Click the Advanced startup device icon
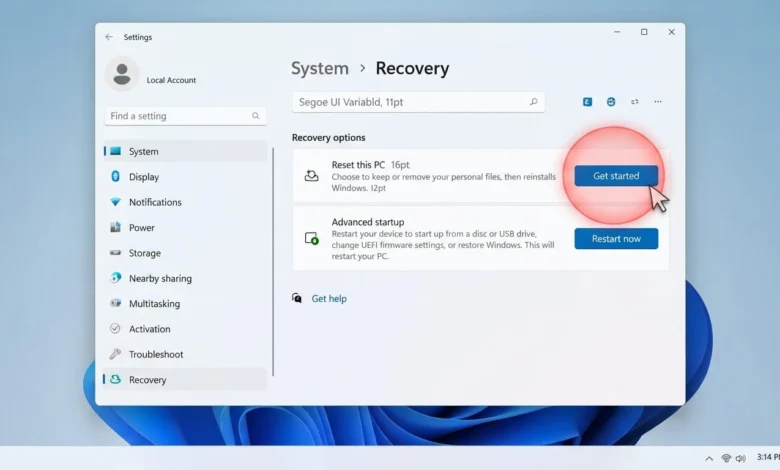 click(x=311, y=238)
